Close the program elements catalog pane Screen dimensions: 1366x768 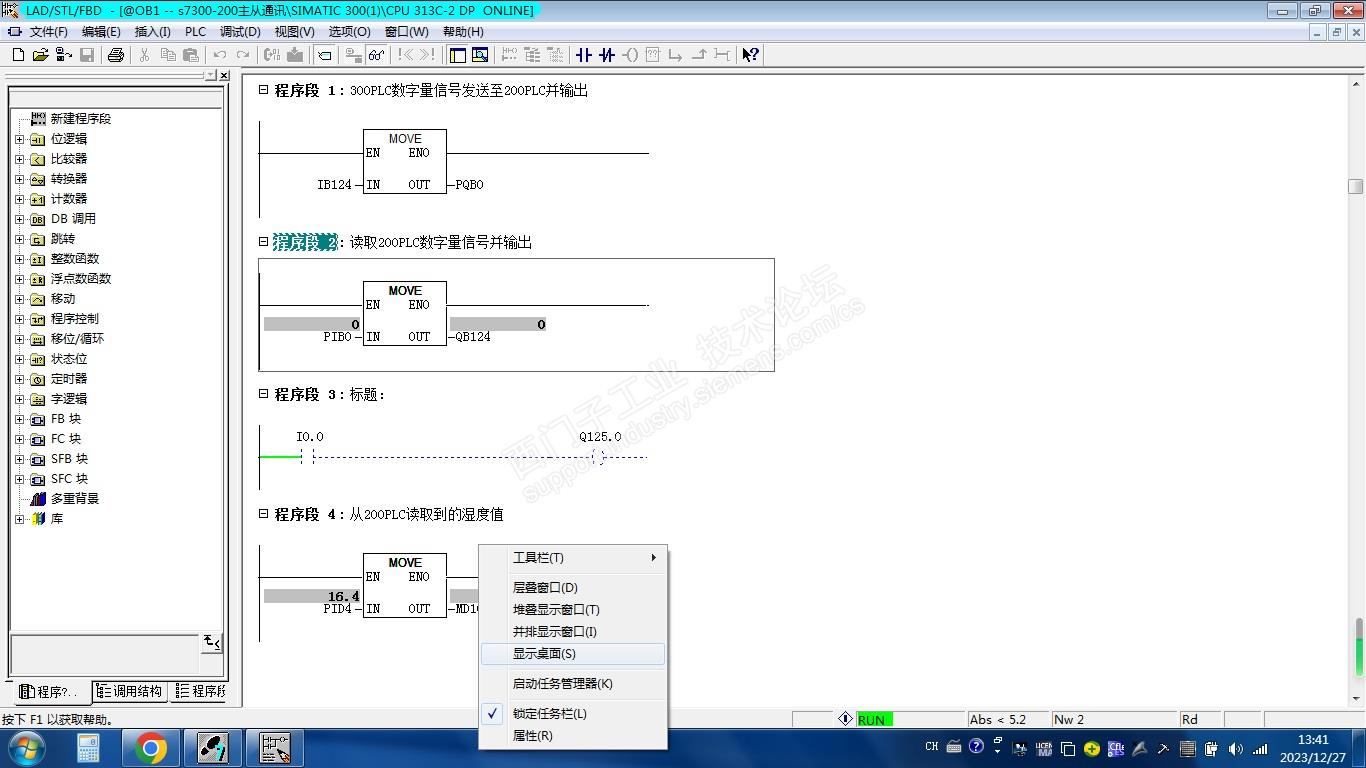click(224, 76)
